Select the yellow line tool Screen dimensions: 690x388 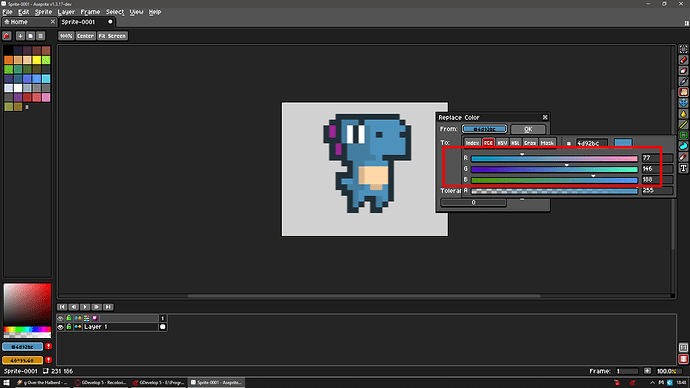pyautogui.click(x=683, y=124)
